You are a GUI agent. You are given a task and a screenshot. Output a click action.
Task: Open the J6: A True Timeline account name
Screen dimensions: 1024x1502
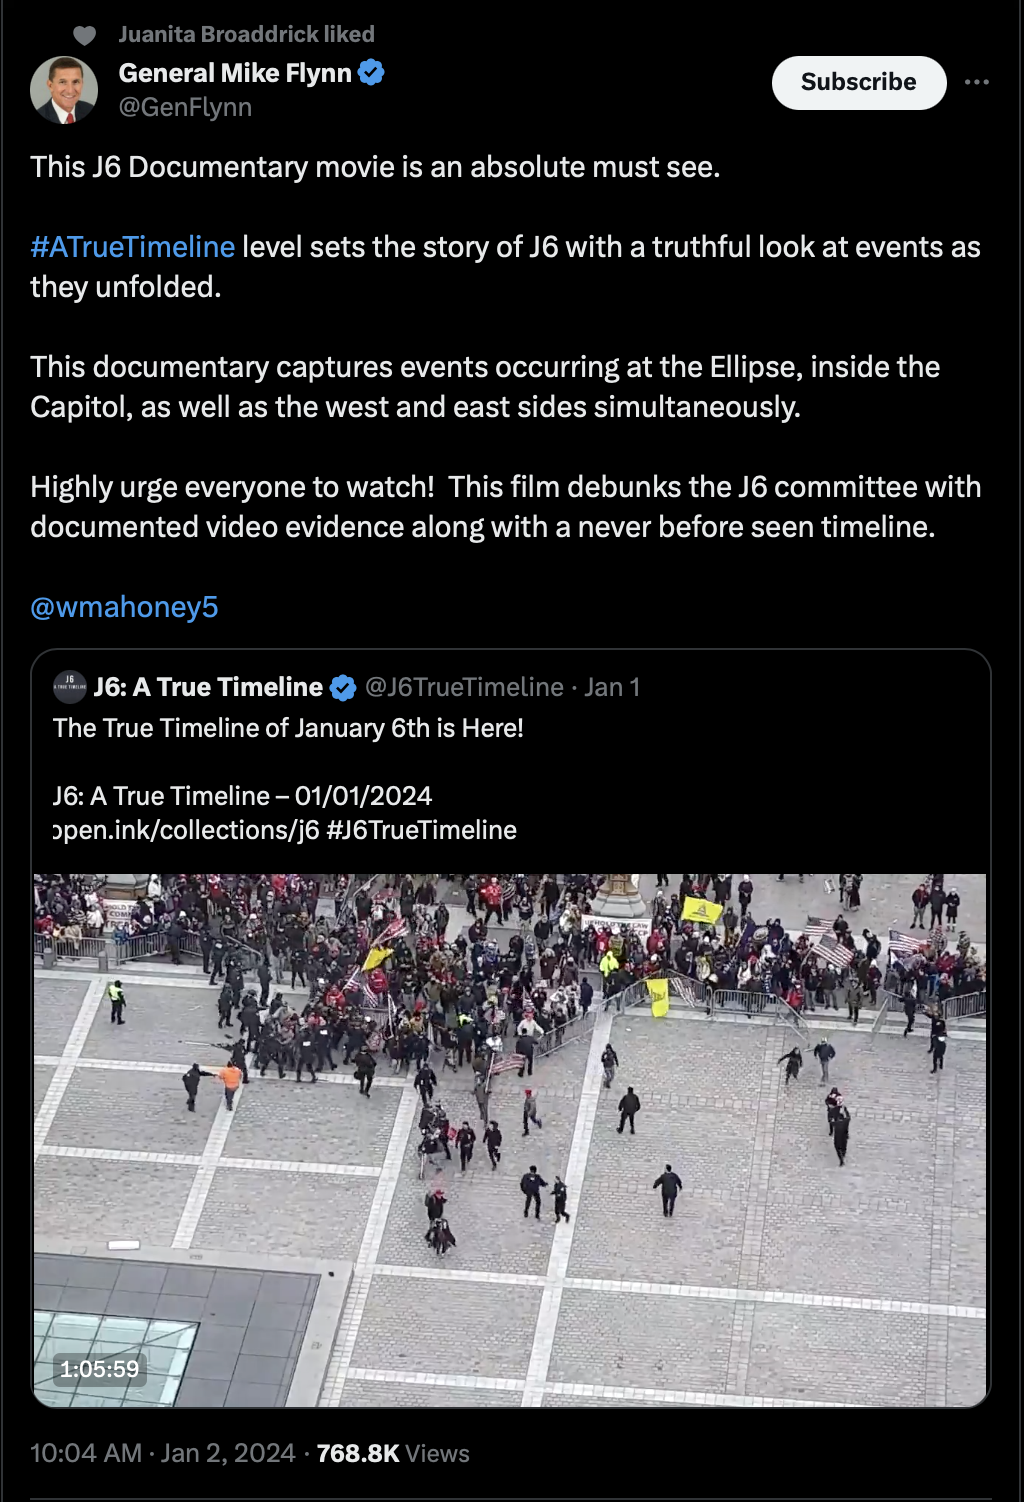click(x=208, y=687)
